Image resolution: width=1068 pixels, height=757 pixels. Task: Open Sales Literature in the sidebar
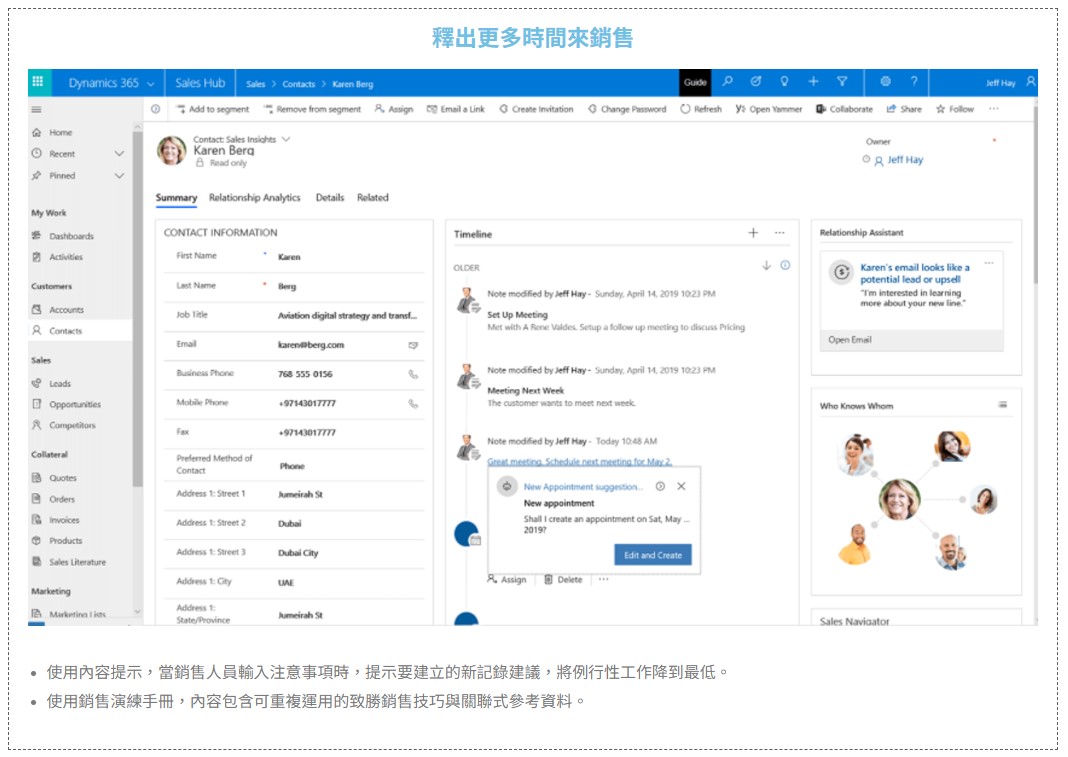pyautogui.click(x=80, y=562)
